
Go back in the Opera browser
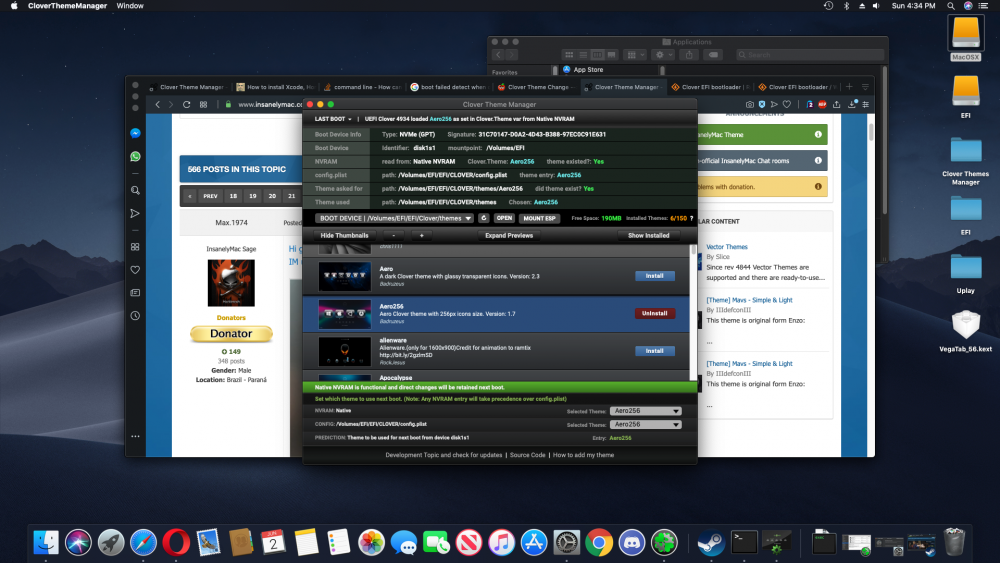click(158, 105)
